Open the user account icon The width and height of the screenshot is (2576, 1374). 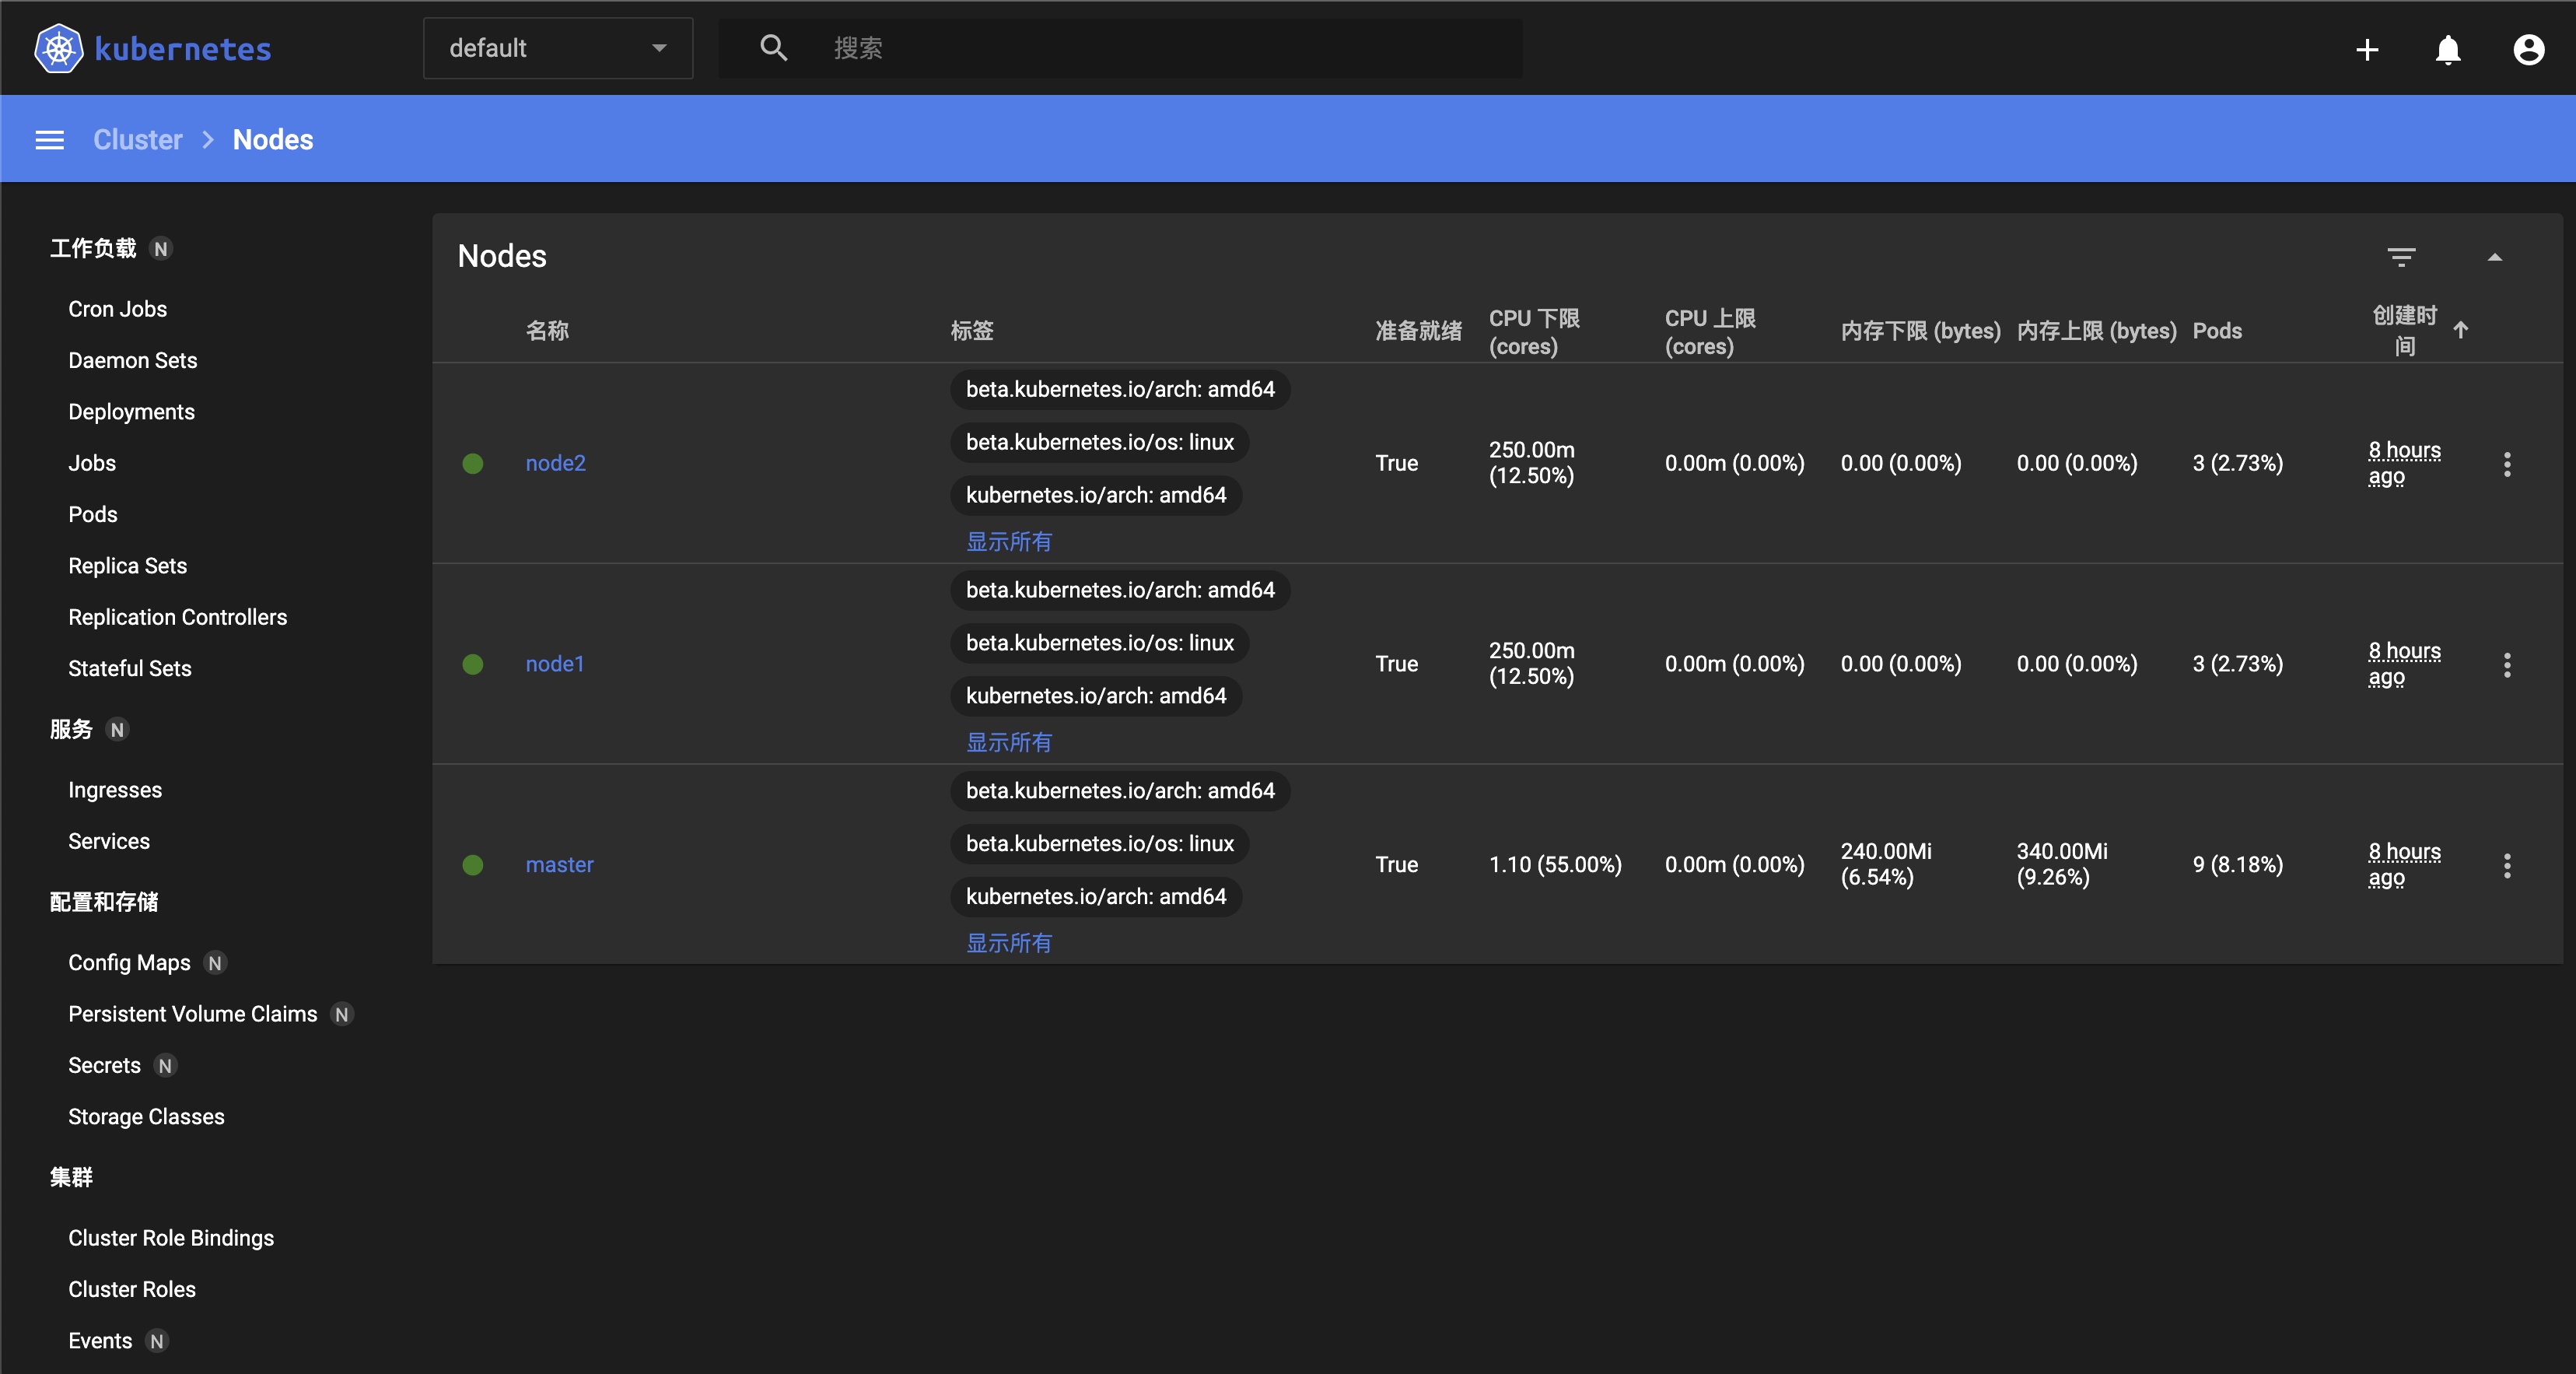point(2528,49)
